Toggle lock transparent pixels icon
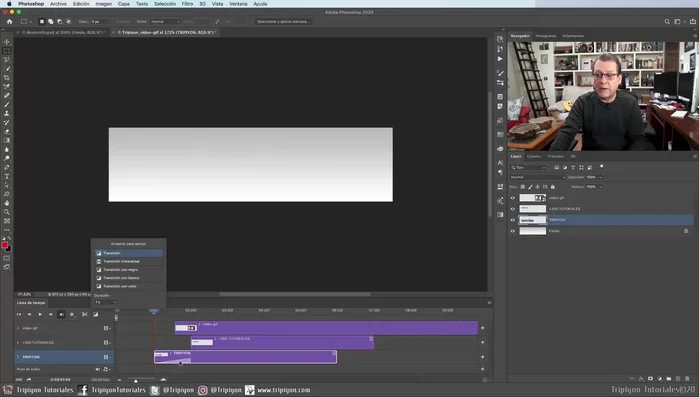 coord(522,187)
